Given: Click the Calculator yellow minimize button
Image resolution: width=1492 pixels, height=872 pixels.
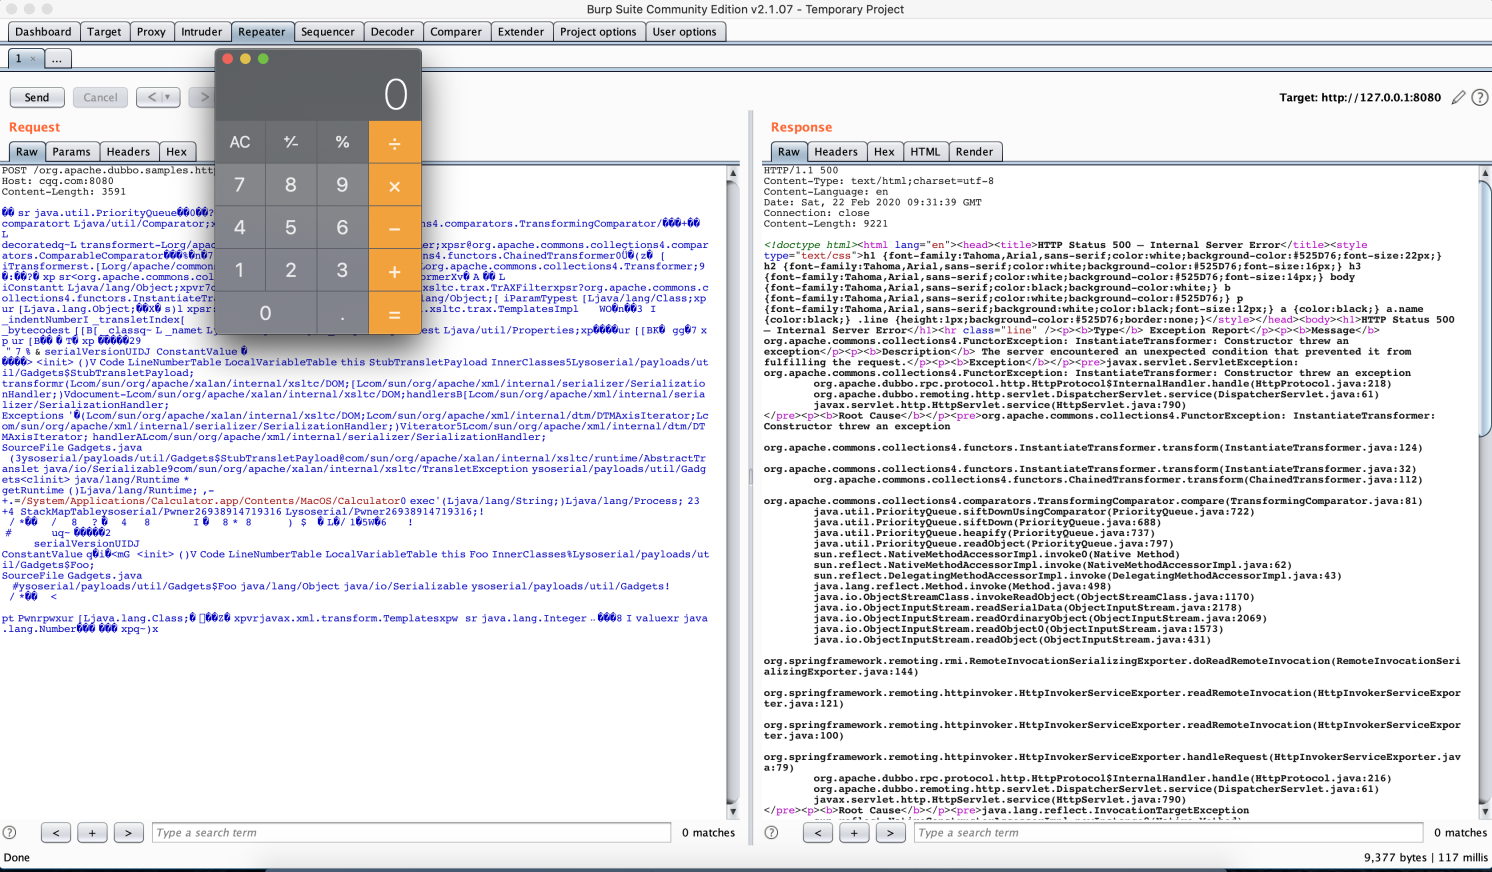Looking at the screenshot, I should coord(245,59).
